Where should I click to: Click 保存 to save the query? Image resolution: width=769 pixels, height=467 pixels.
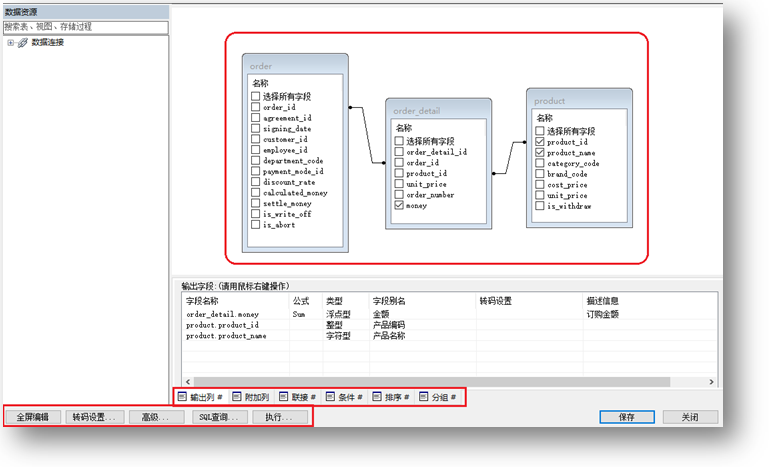pos(627,417)
